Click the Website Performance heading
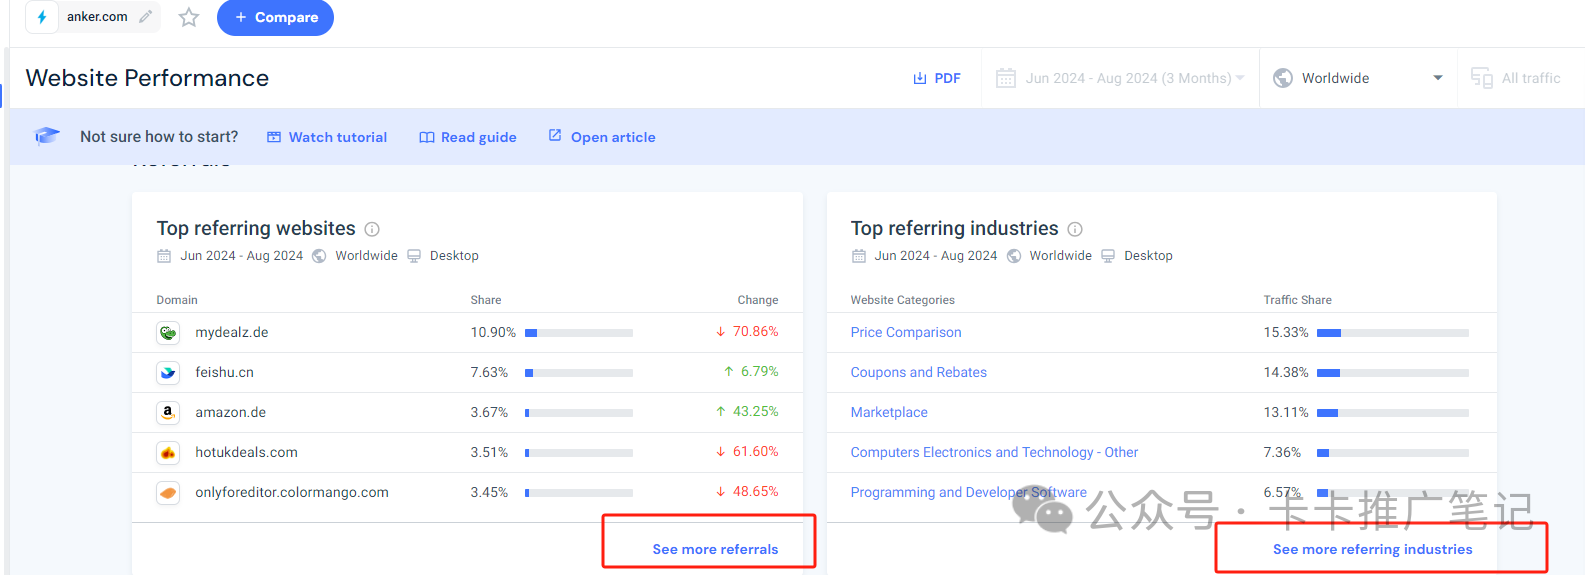 point(147,78)
